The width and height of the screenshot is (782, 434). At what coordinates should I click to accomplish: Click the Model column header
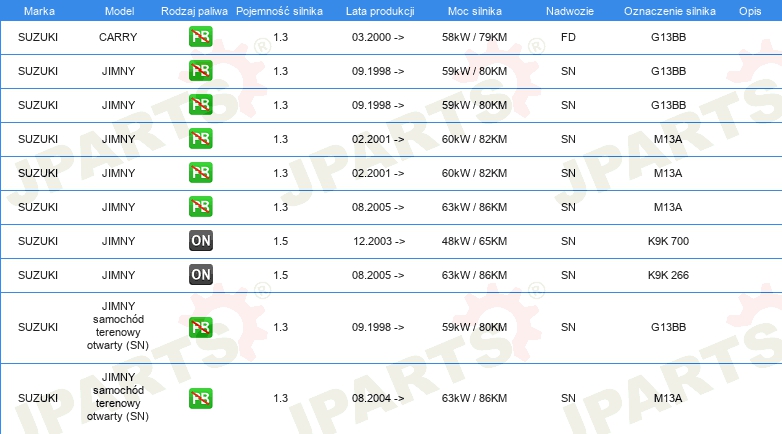tap(119, 11)
